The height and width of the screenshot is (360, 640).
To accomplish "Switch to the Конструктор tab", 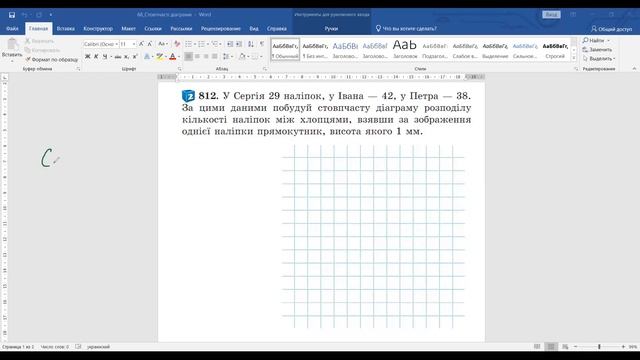I will point(98,29).
